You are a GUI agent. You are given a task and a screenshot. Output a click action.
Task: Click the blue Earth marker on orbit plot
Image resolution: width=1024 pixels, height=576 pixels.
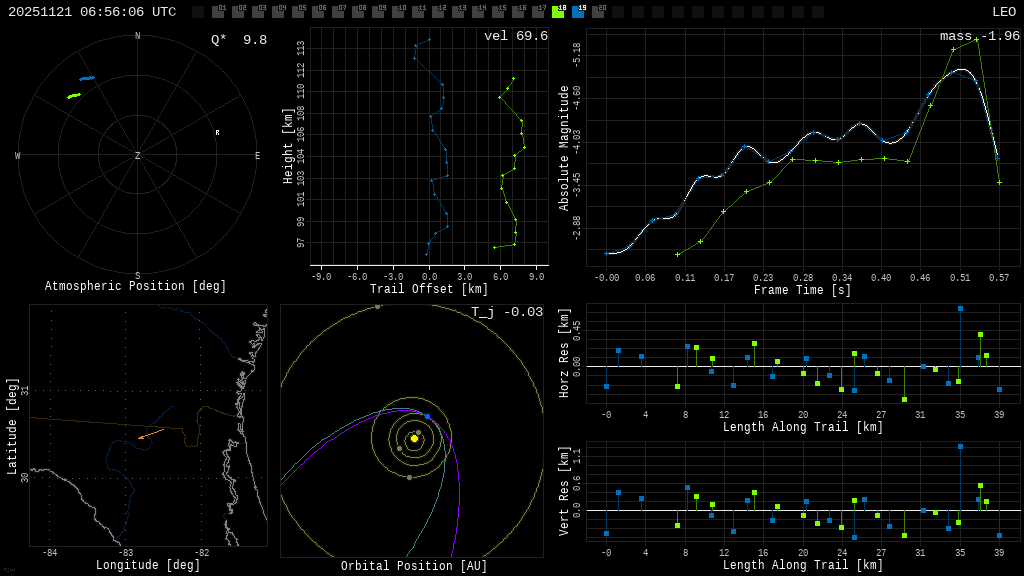[x=428, y=416]
